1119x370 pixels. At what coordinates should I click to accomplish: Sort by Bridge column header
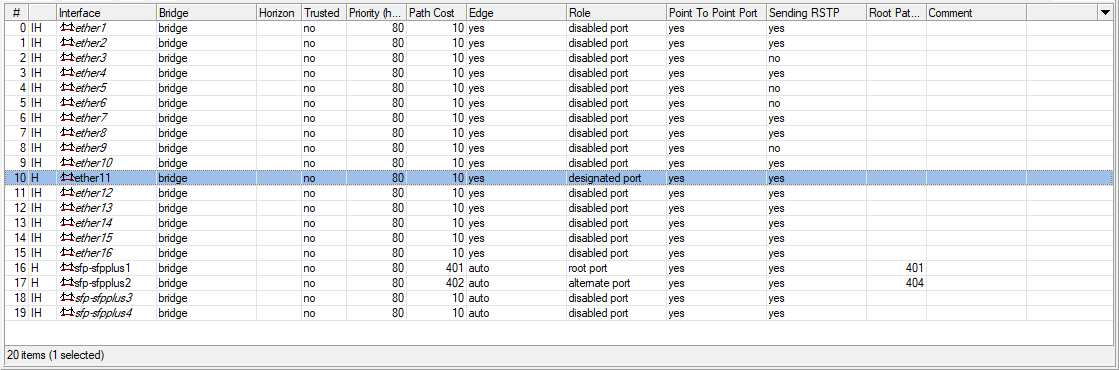206,13
